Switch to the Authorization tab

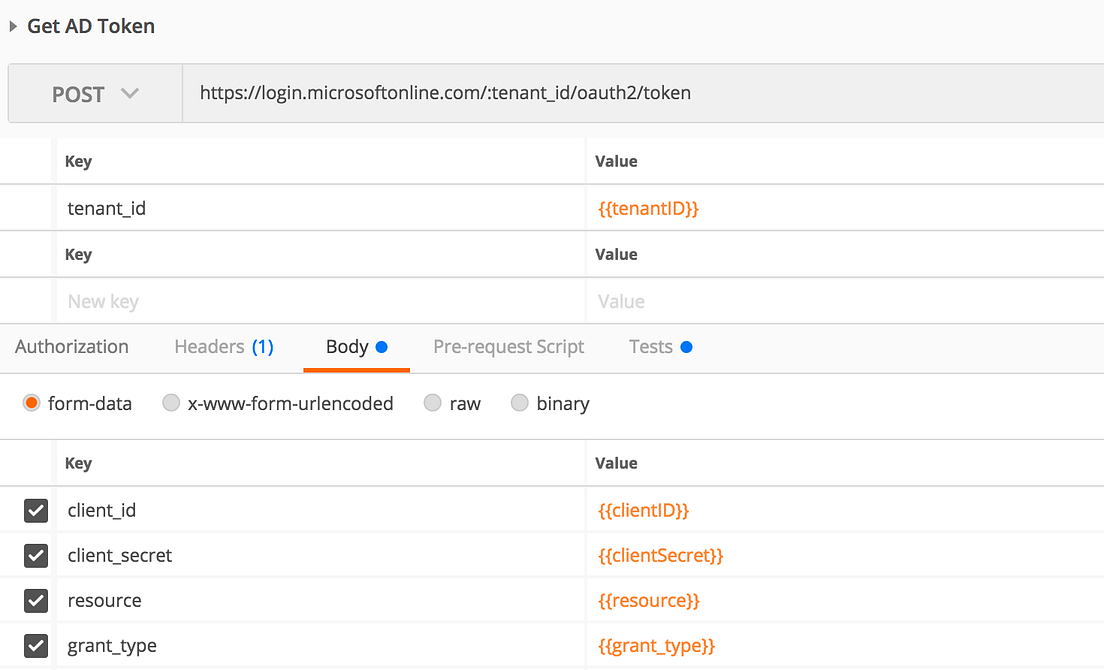[x=72, y=347]
